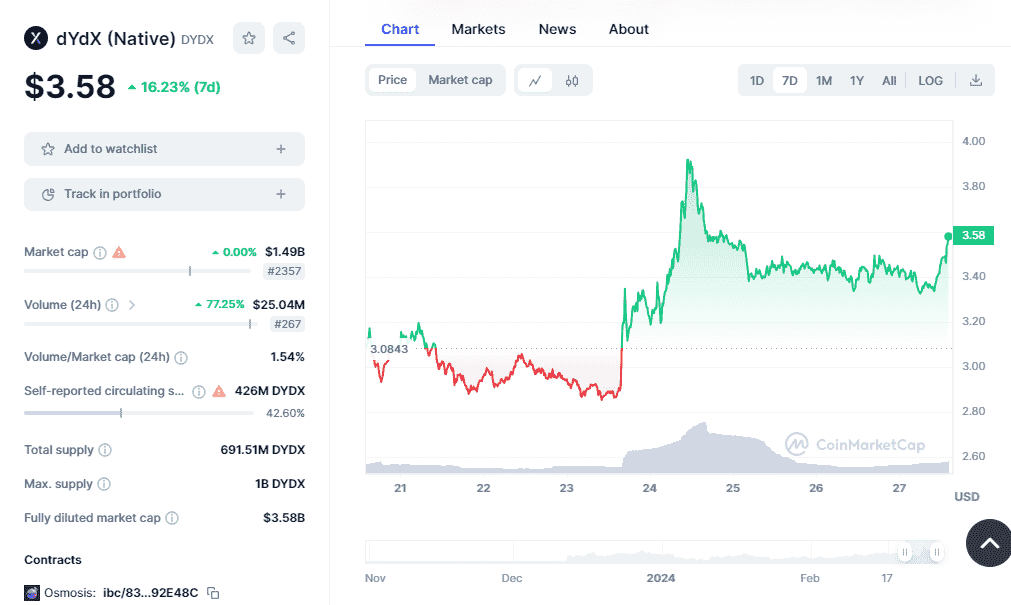This screenshot has height=605, width=1011.
Task: Click the Osmosis network icon
Action: tap(32, 593)
